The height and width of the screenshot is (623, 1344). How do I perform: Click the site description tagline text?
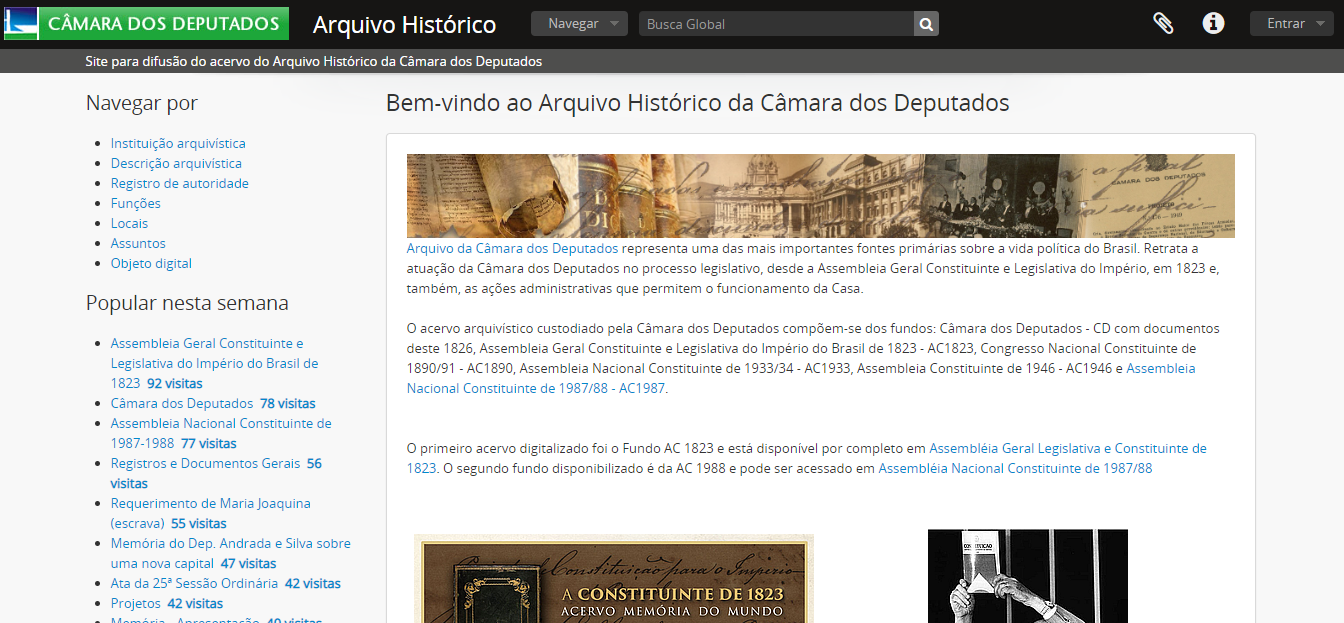click(x=314, y=61)
